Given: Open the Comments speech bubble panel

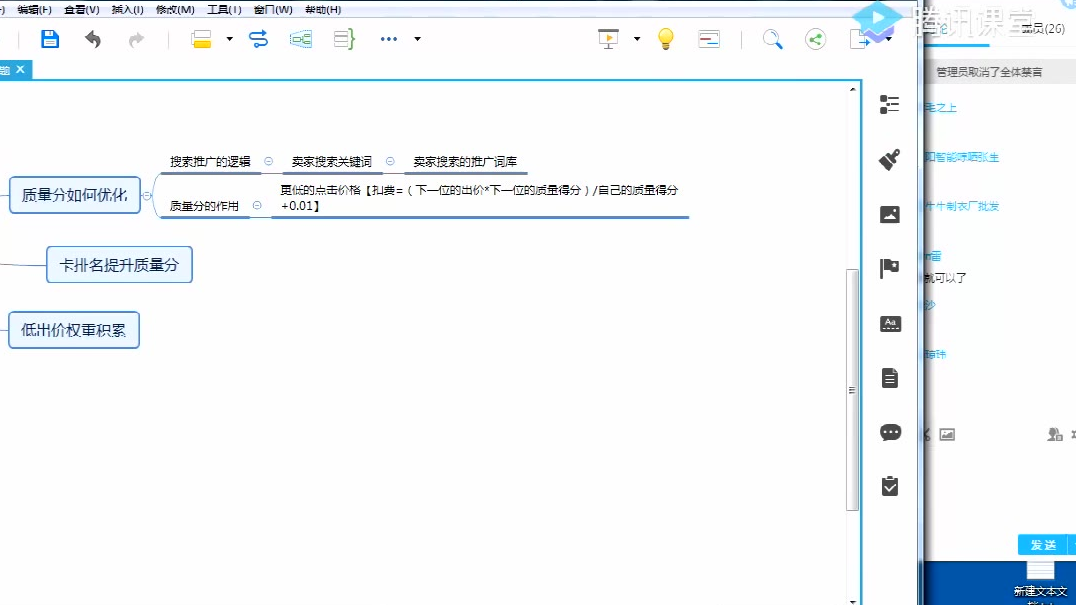Looking at the screenshot, I should [x=890, y=432].
